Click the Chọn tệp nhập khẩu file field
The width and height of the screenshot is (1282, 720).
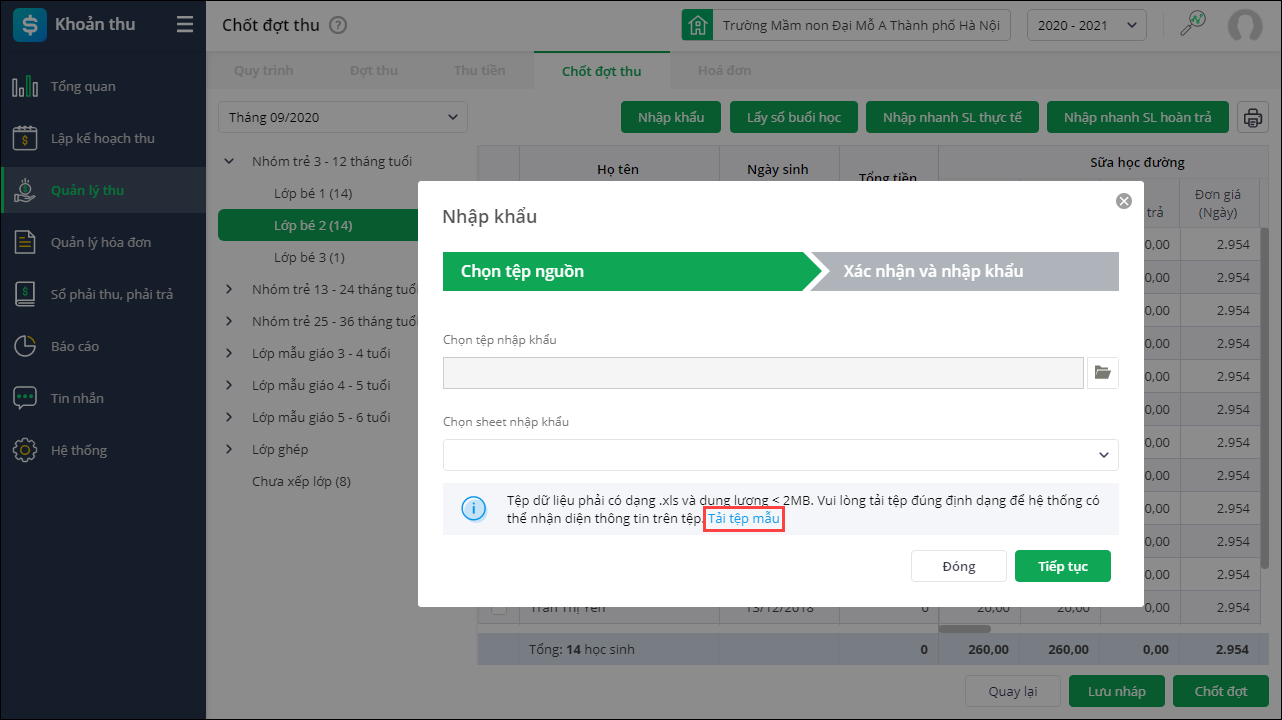tap(763, 372)
